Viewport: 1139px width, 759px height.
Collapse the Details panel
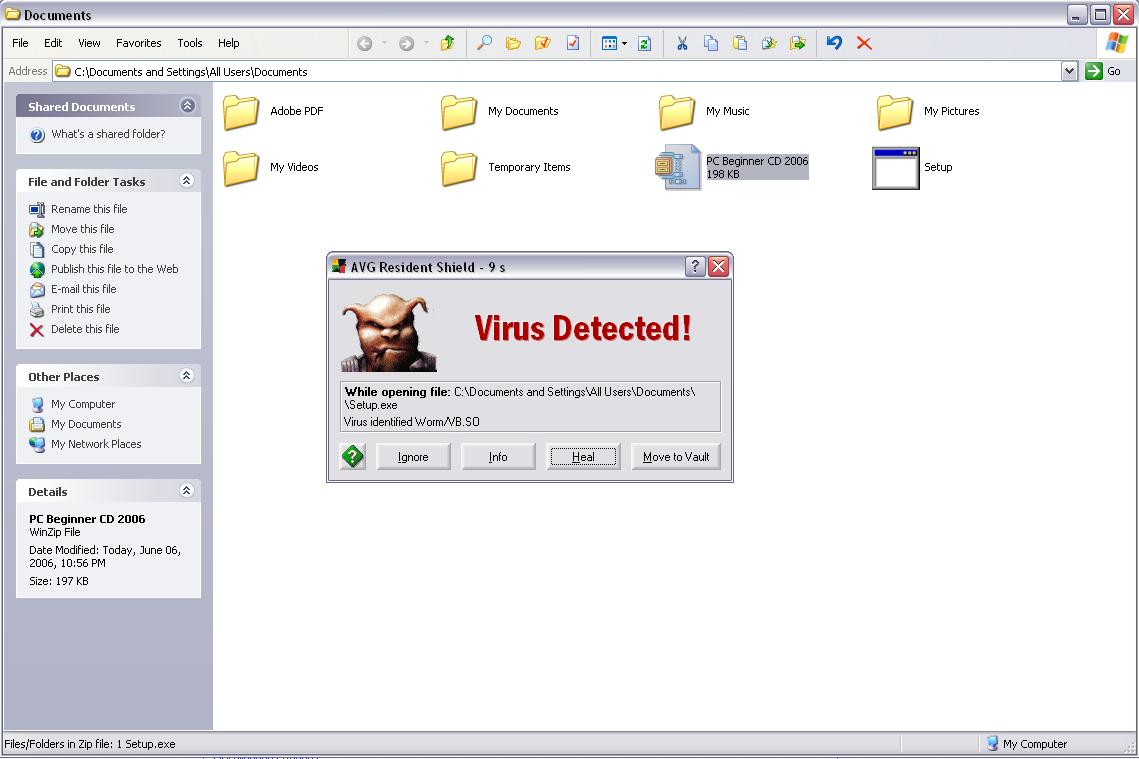(x=187, y=490)
